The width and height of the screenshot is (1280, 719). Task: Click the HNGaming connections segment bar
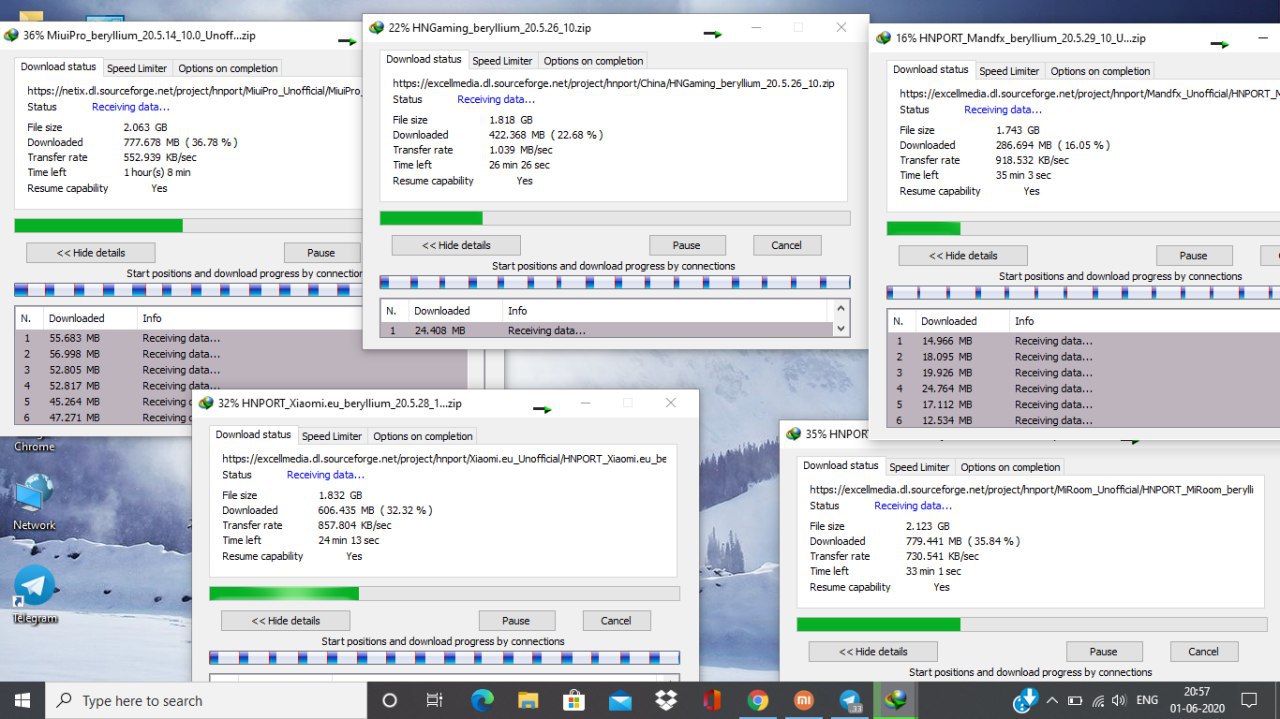[615, 283]
